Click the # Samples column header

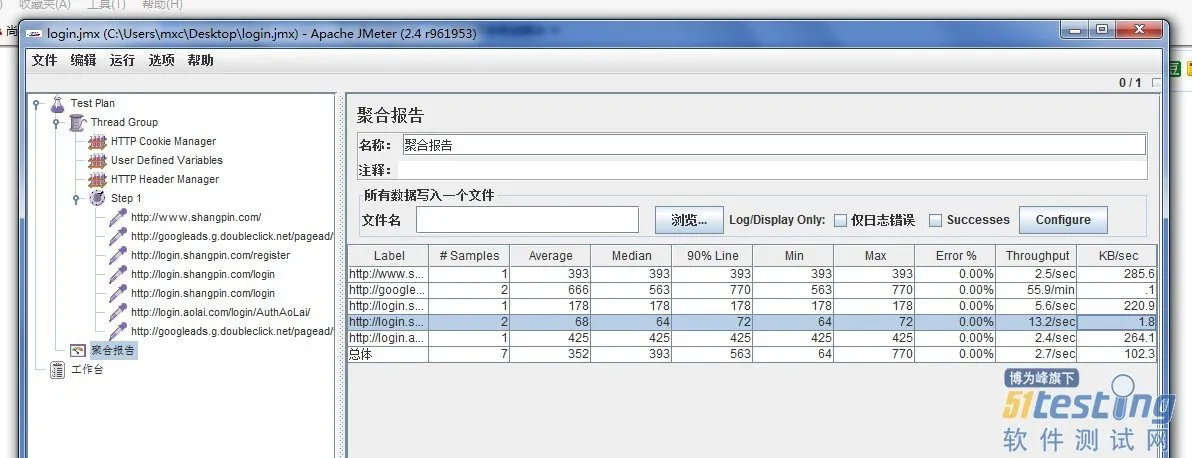pyautogui.click(x=469, y=256)
